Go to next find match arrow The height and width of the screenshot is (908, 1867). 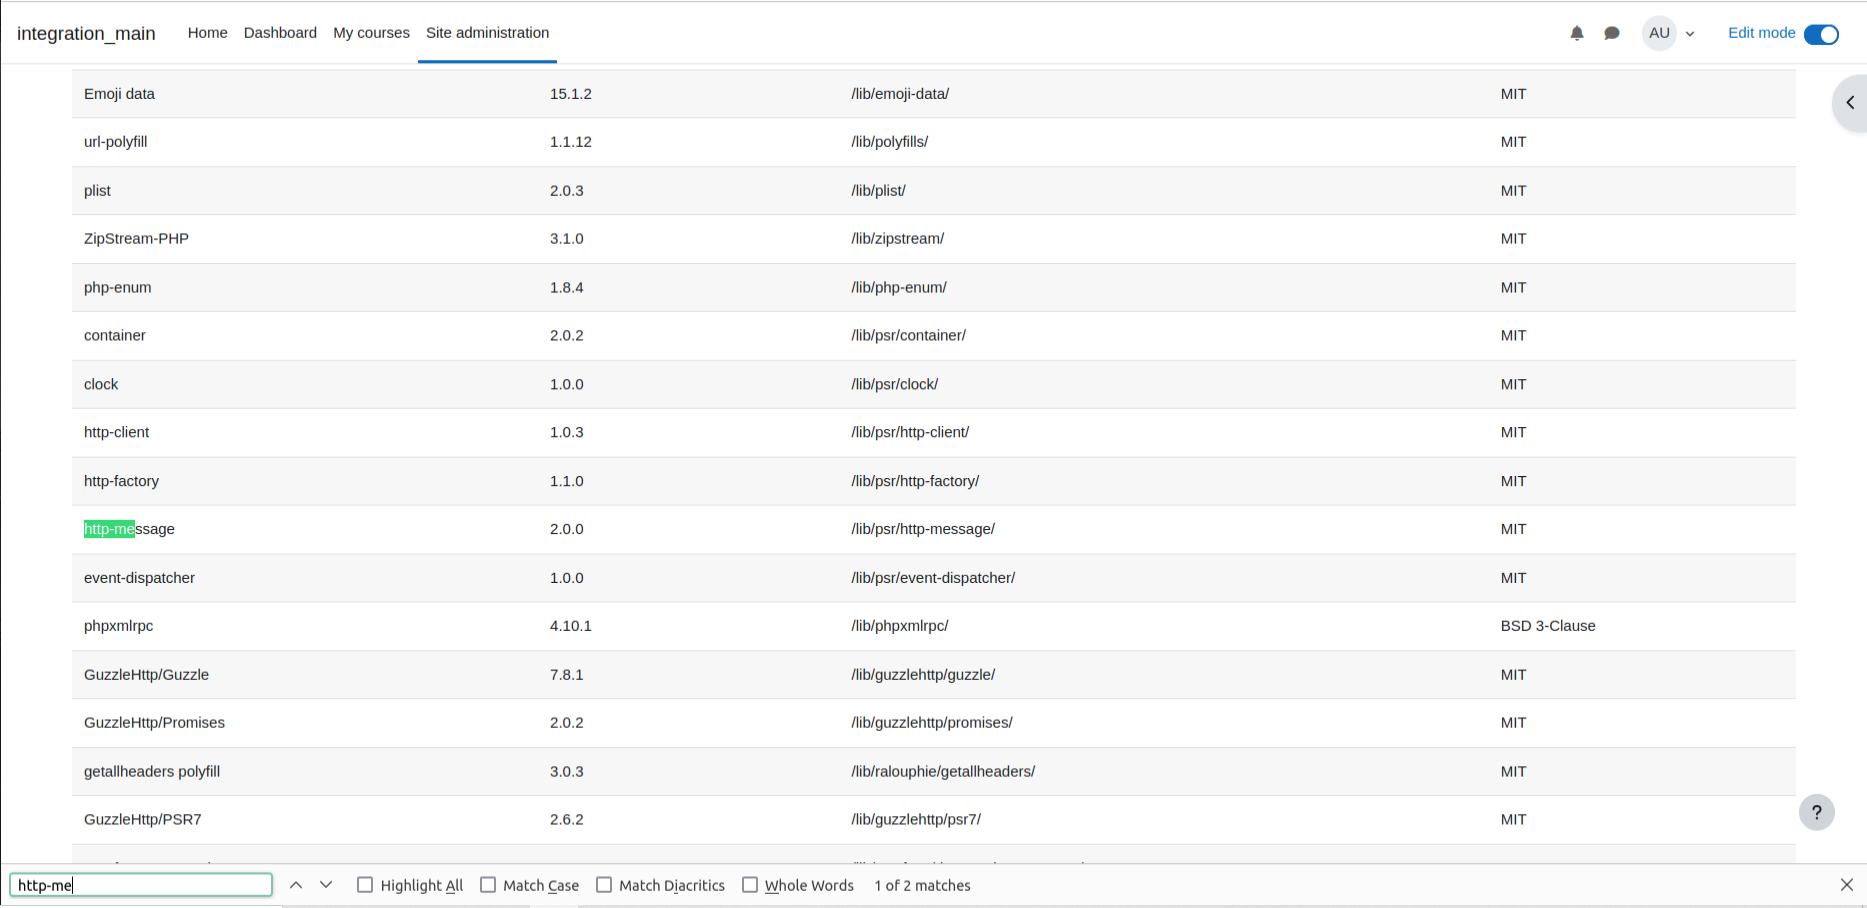click(326, 885)
